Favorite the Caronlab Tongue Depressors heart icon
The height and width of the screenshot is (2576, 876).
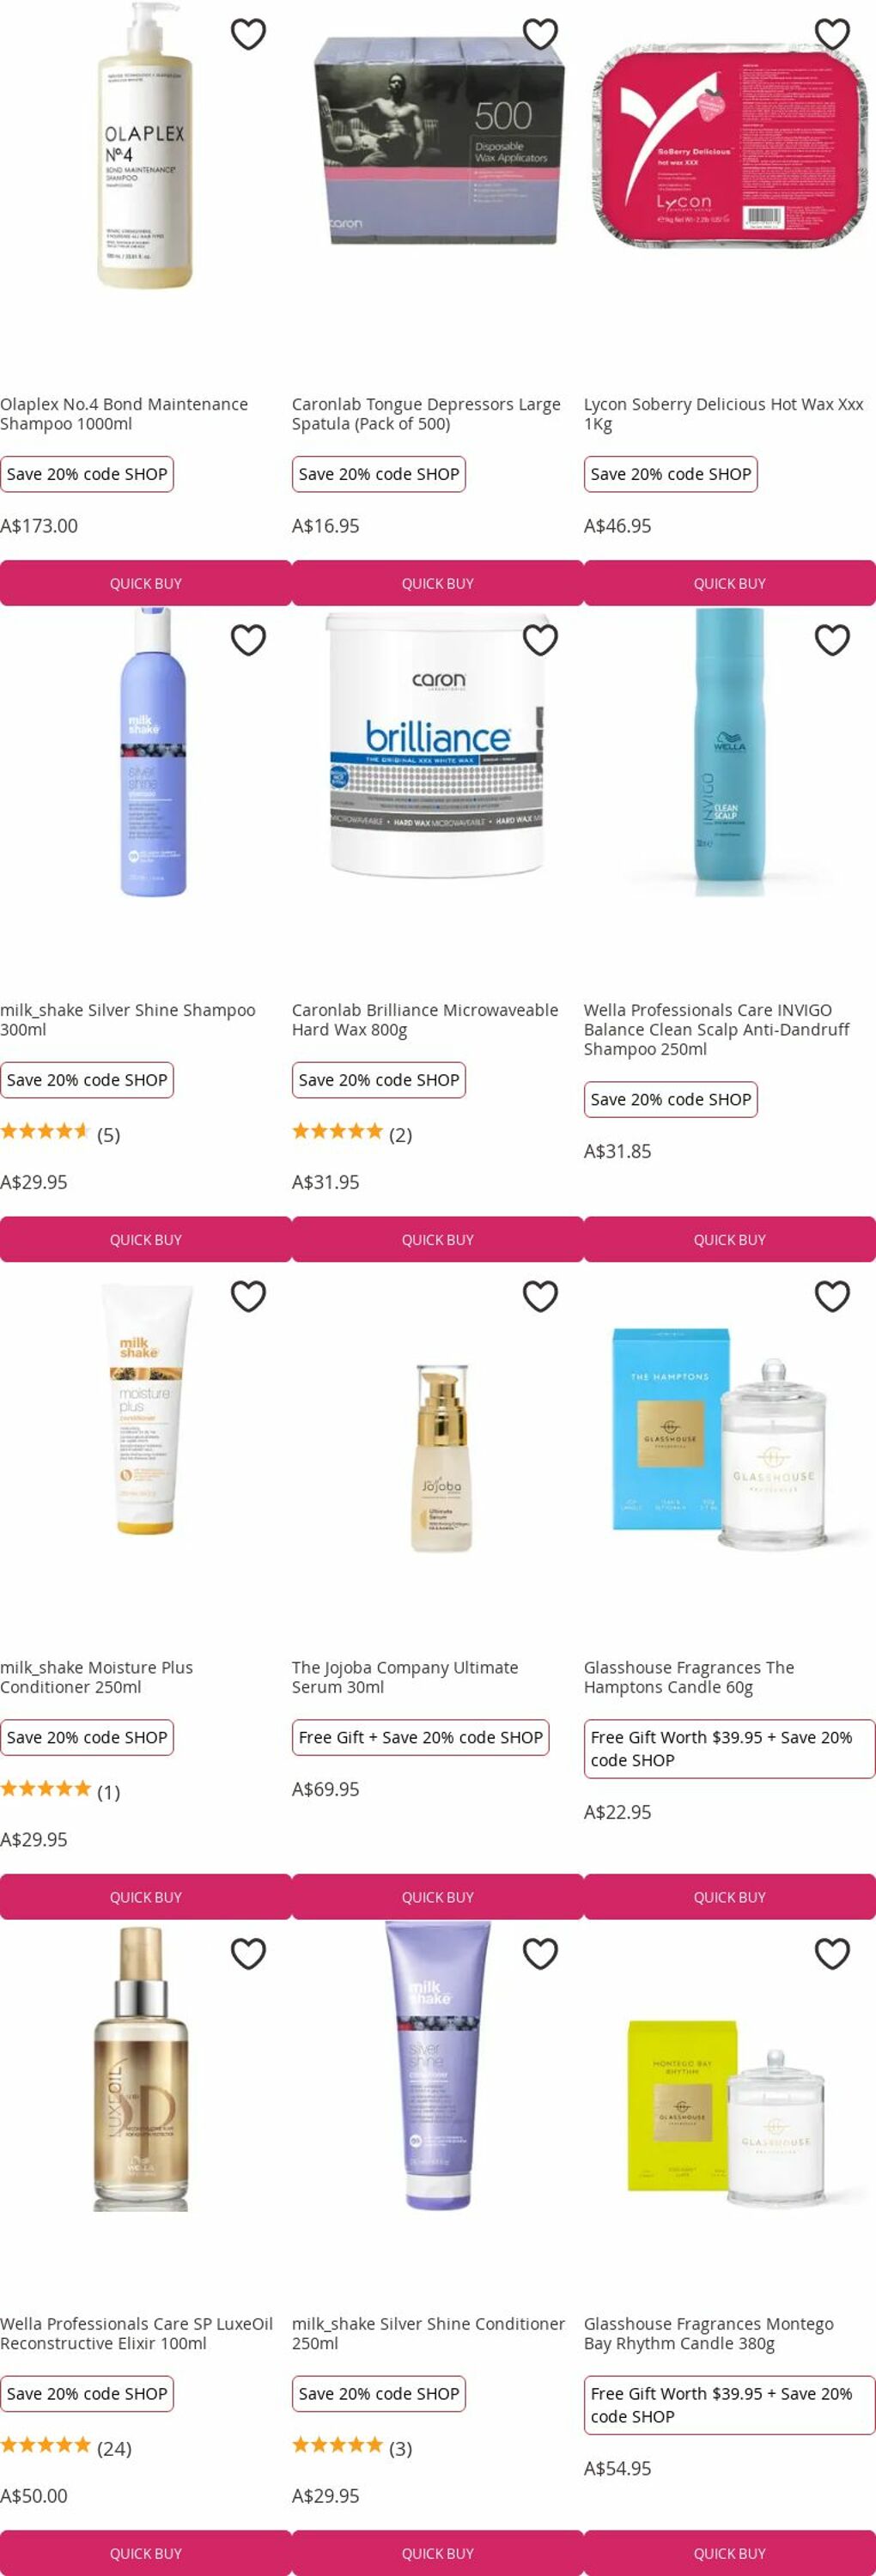click(540, 34)
